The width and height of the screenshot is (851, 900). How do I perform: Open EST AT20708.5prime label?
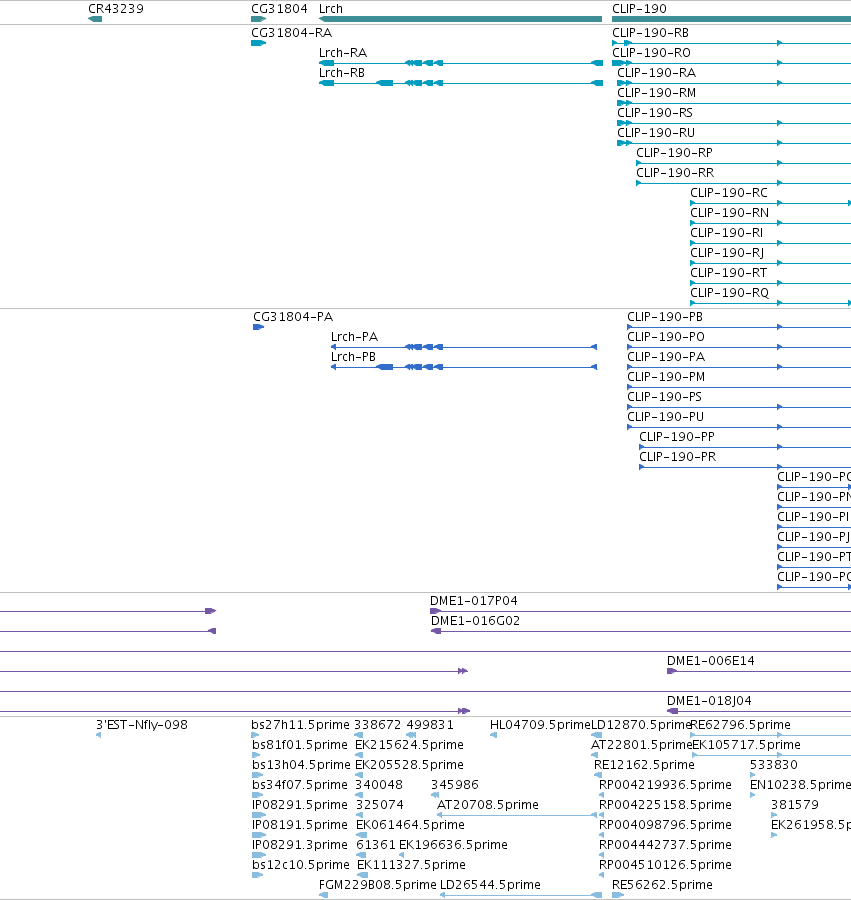pos(488,805)
